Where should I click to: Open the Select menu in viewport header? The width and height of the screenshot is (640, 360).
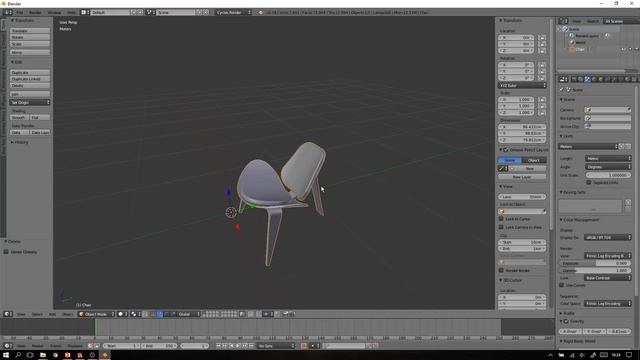coord(37,314)
